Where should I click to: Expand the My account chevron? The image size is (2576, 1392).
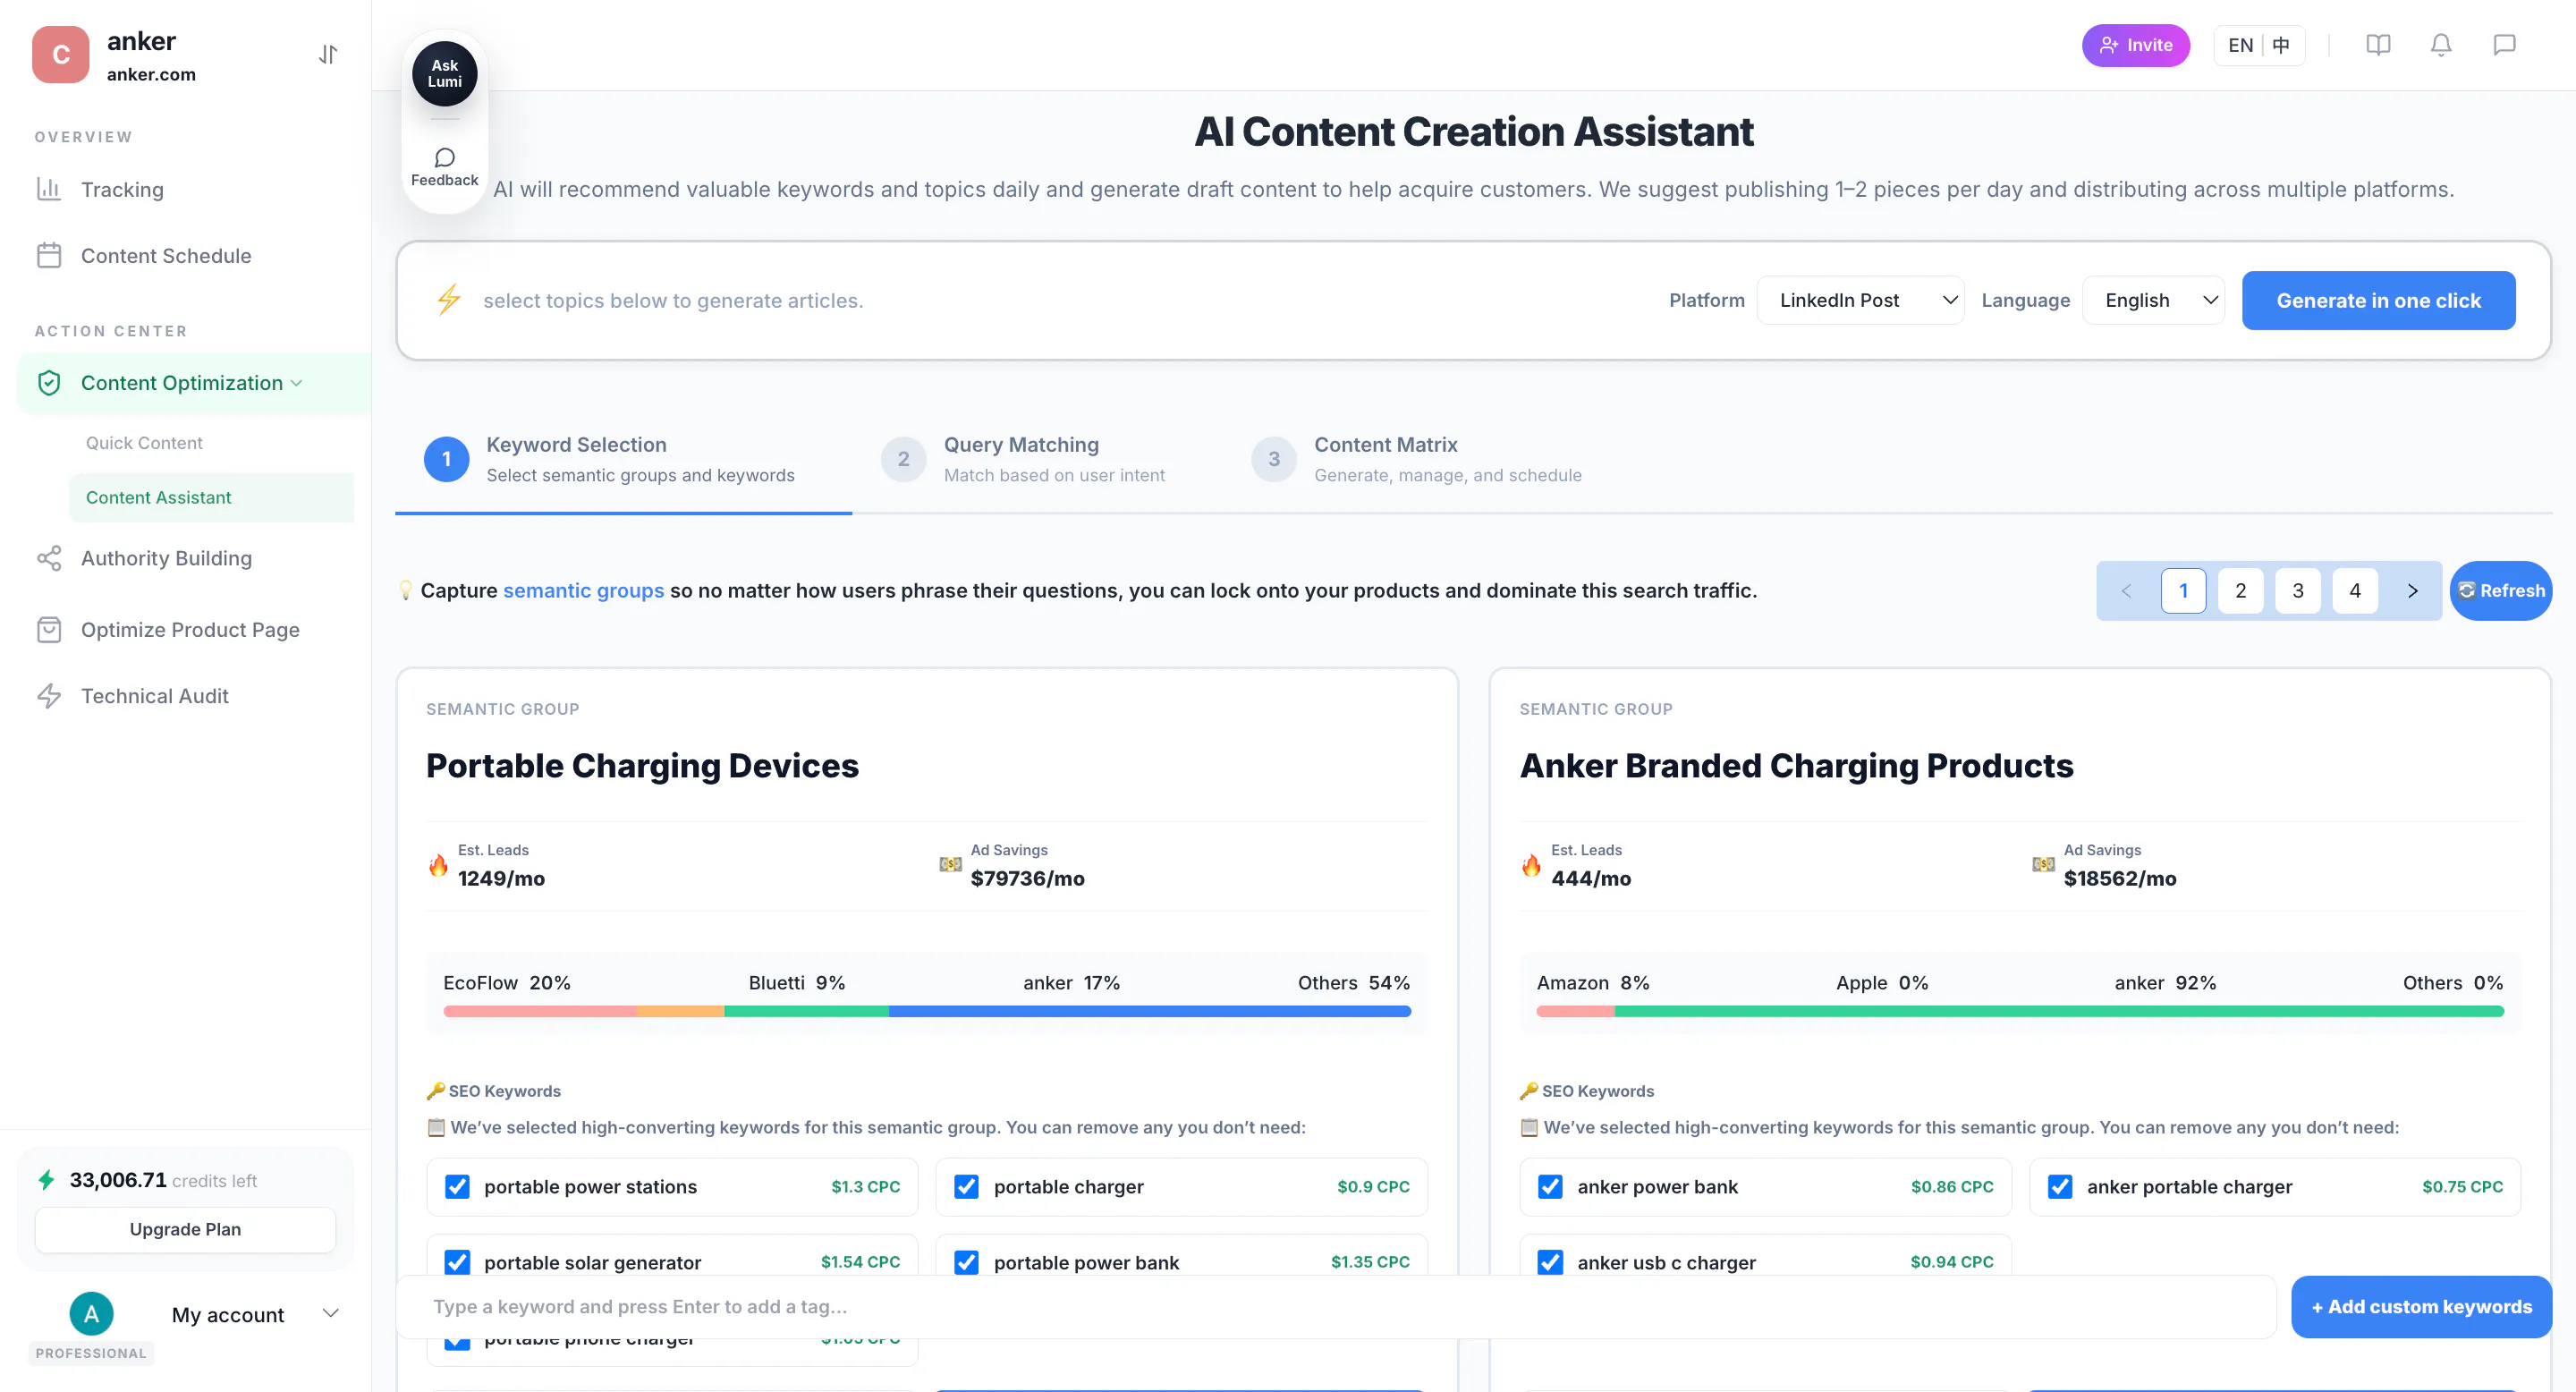331,1313
